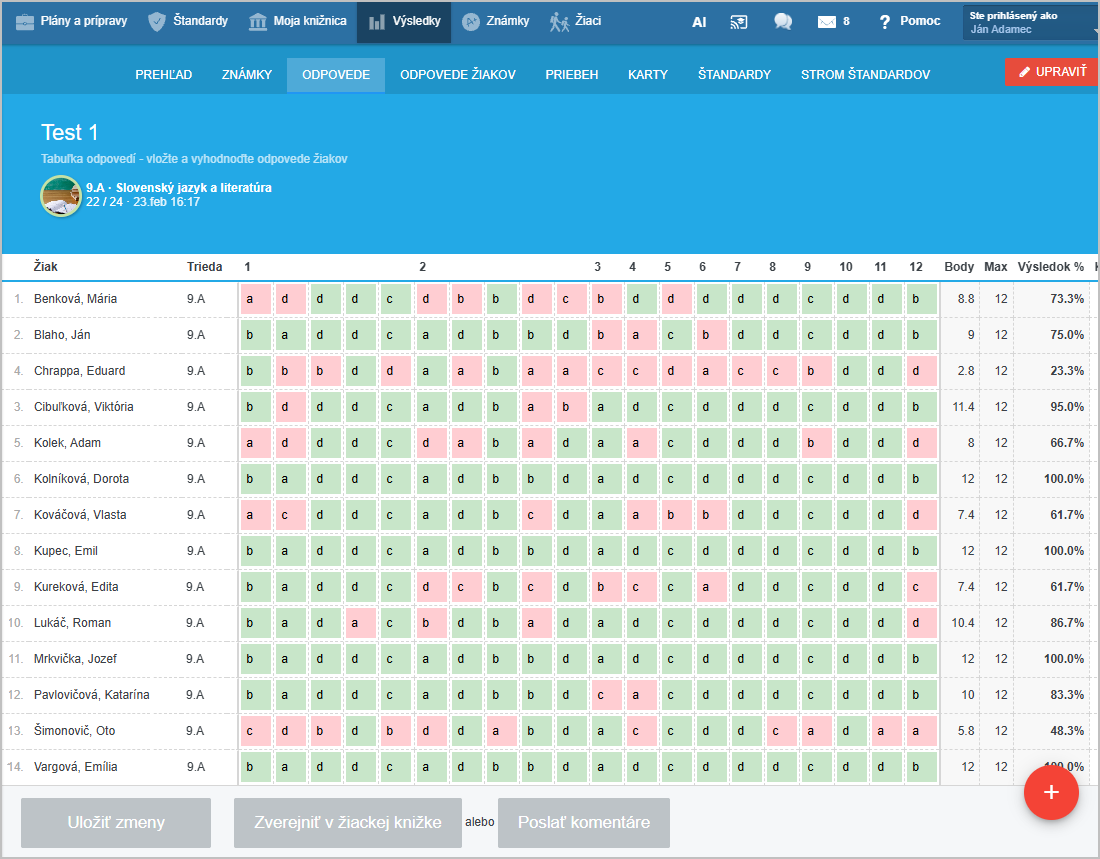Go to Moja knižnica library
This screenshot has width=1100, height=859.
(x=298, y=21)
